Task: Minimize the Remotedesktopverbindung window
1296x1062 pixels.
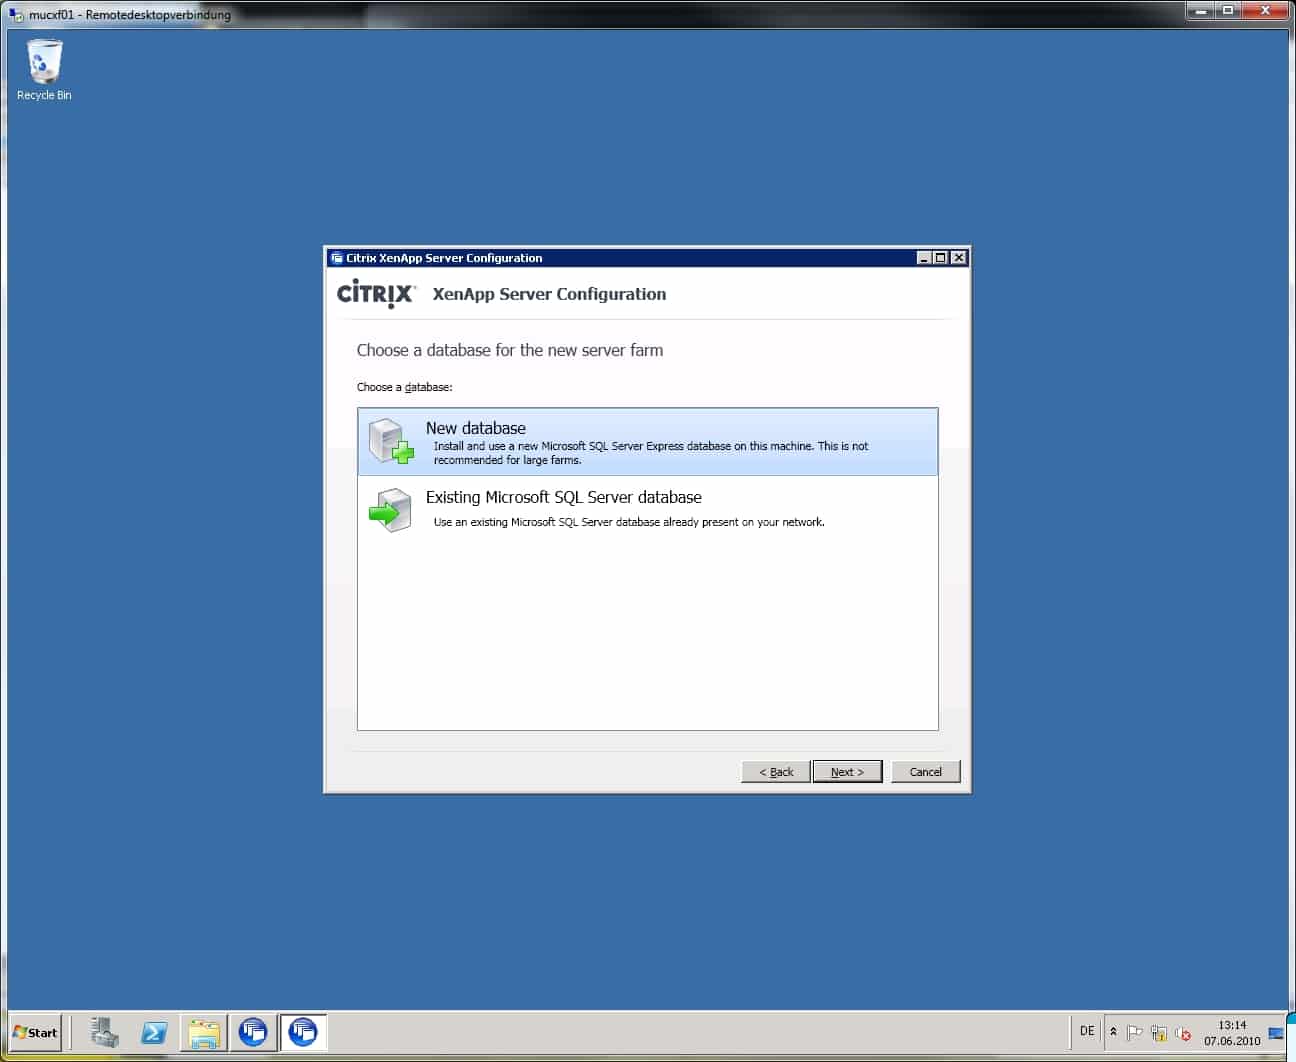Action: [1199, 11]
